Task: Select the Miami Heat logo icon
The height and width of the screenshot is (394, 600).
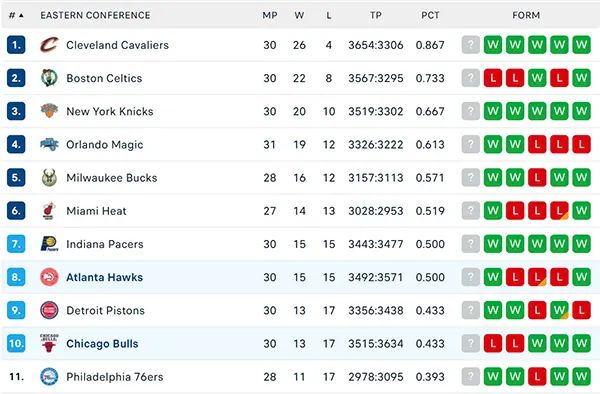Action: 49,211
